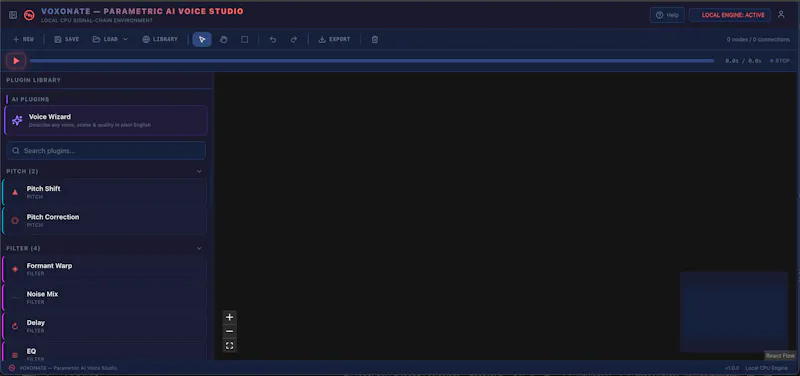This screenshot has width=800, height=376.
Task: Start playback with the play button
Action: [x=16, y=61]
